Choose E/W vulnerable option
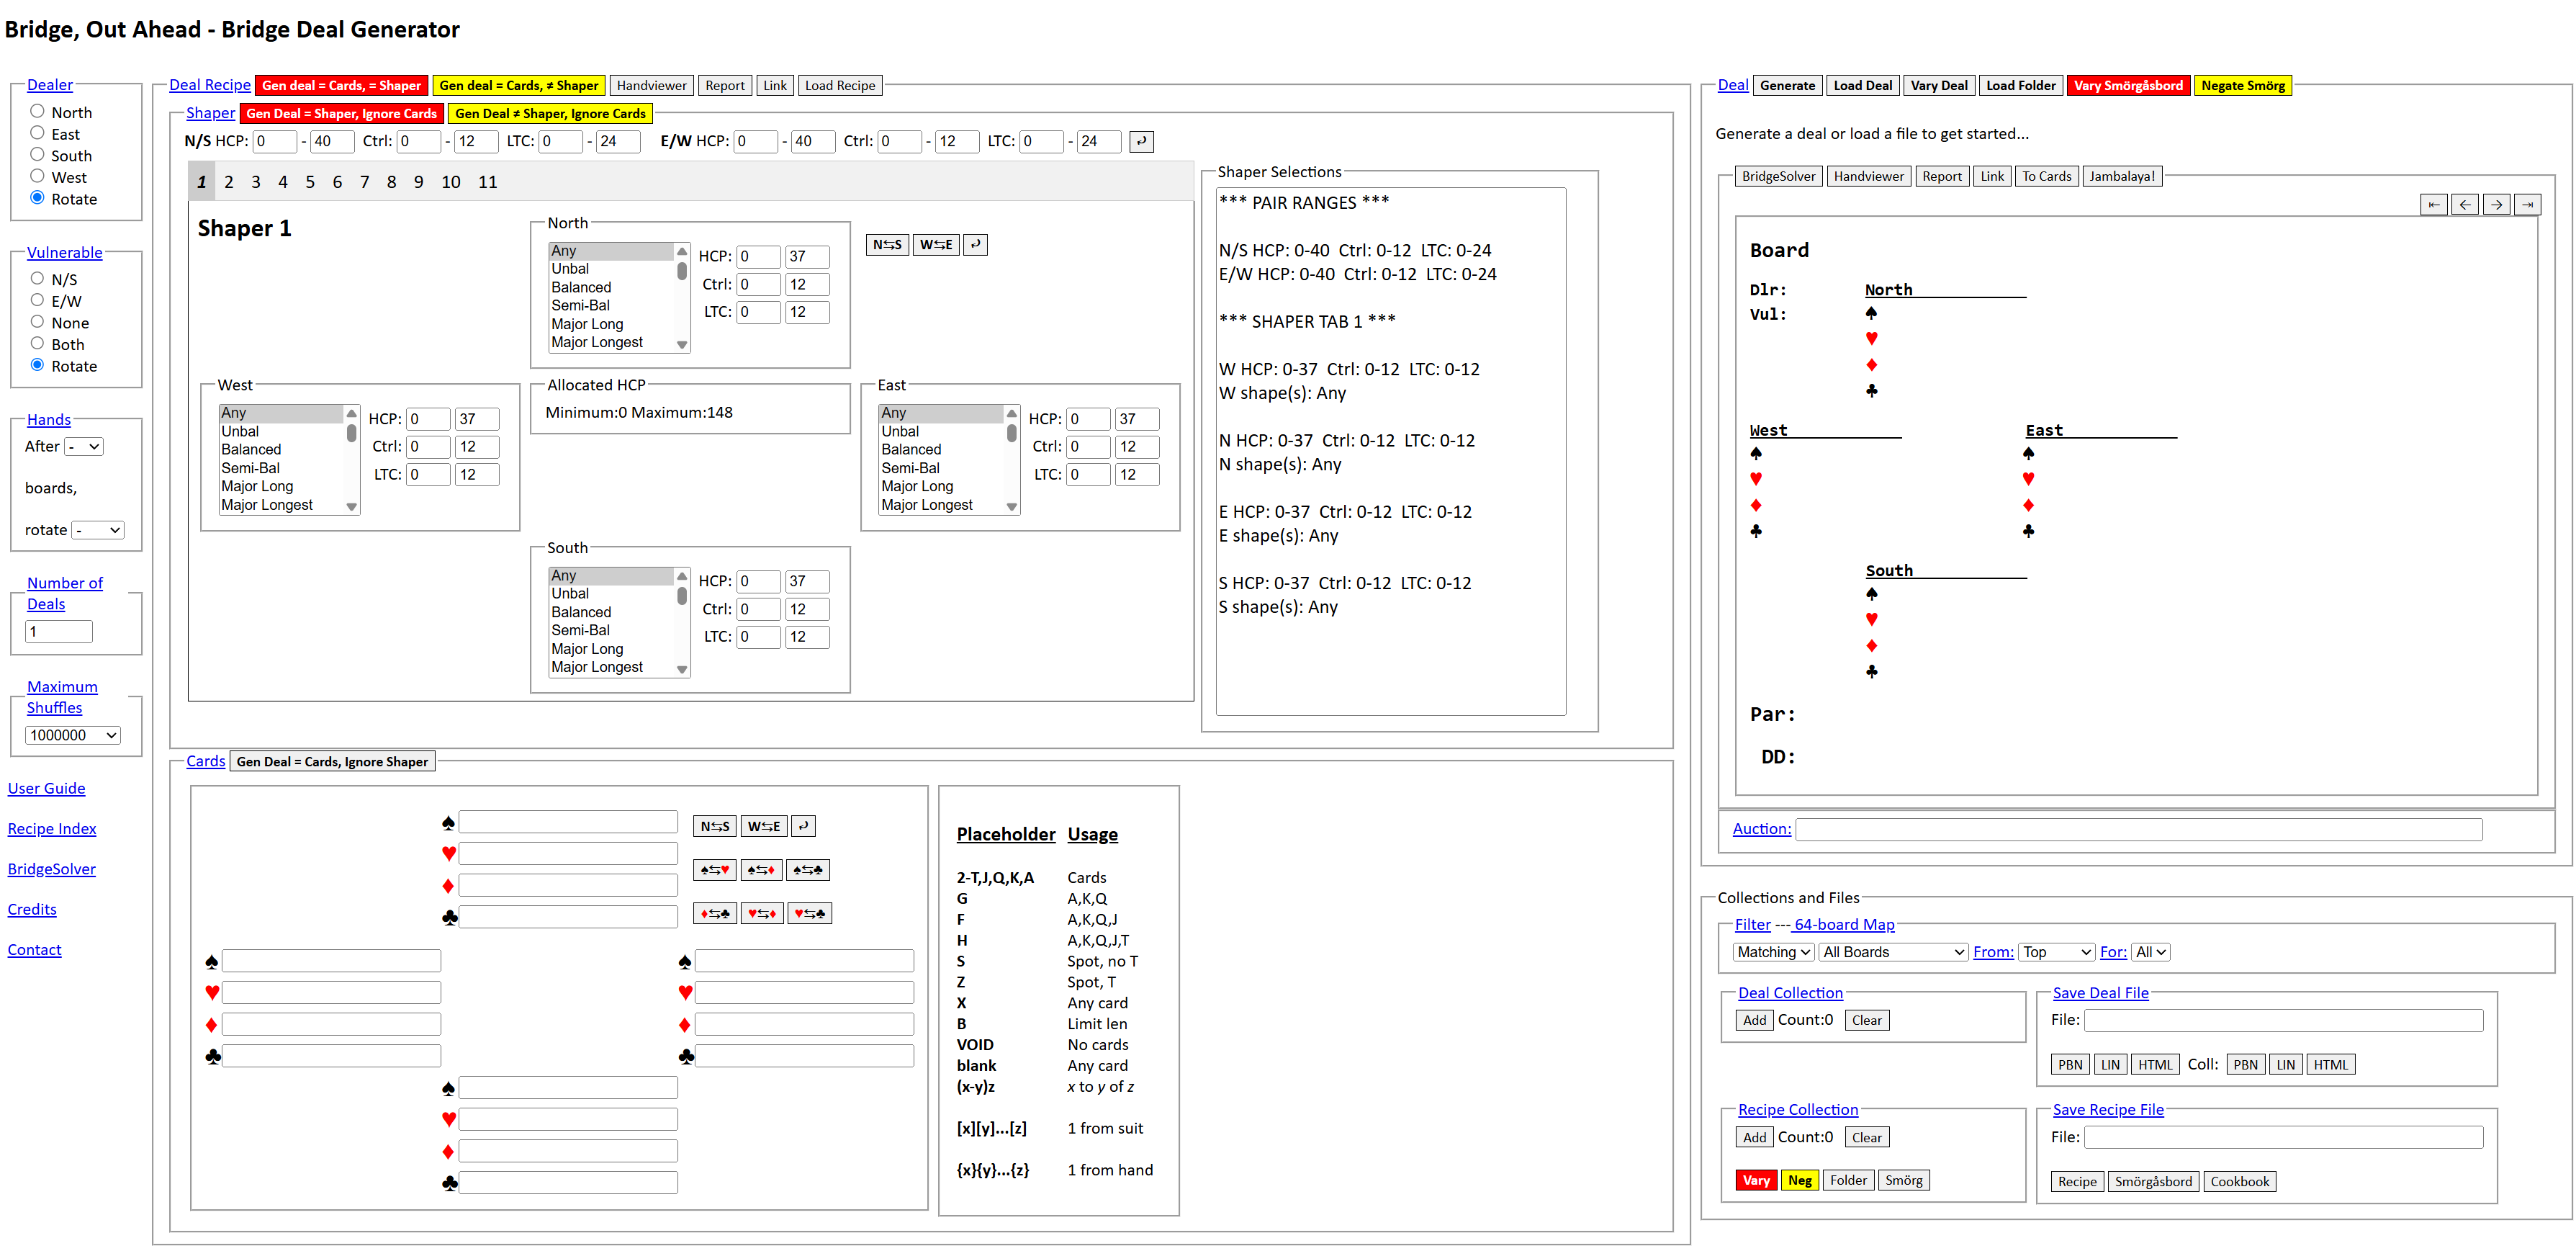This screenshot has height=1251, width=2576. 37,300
